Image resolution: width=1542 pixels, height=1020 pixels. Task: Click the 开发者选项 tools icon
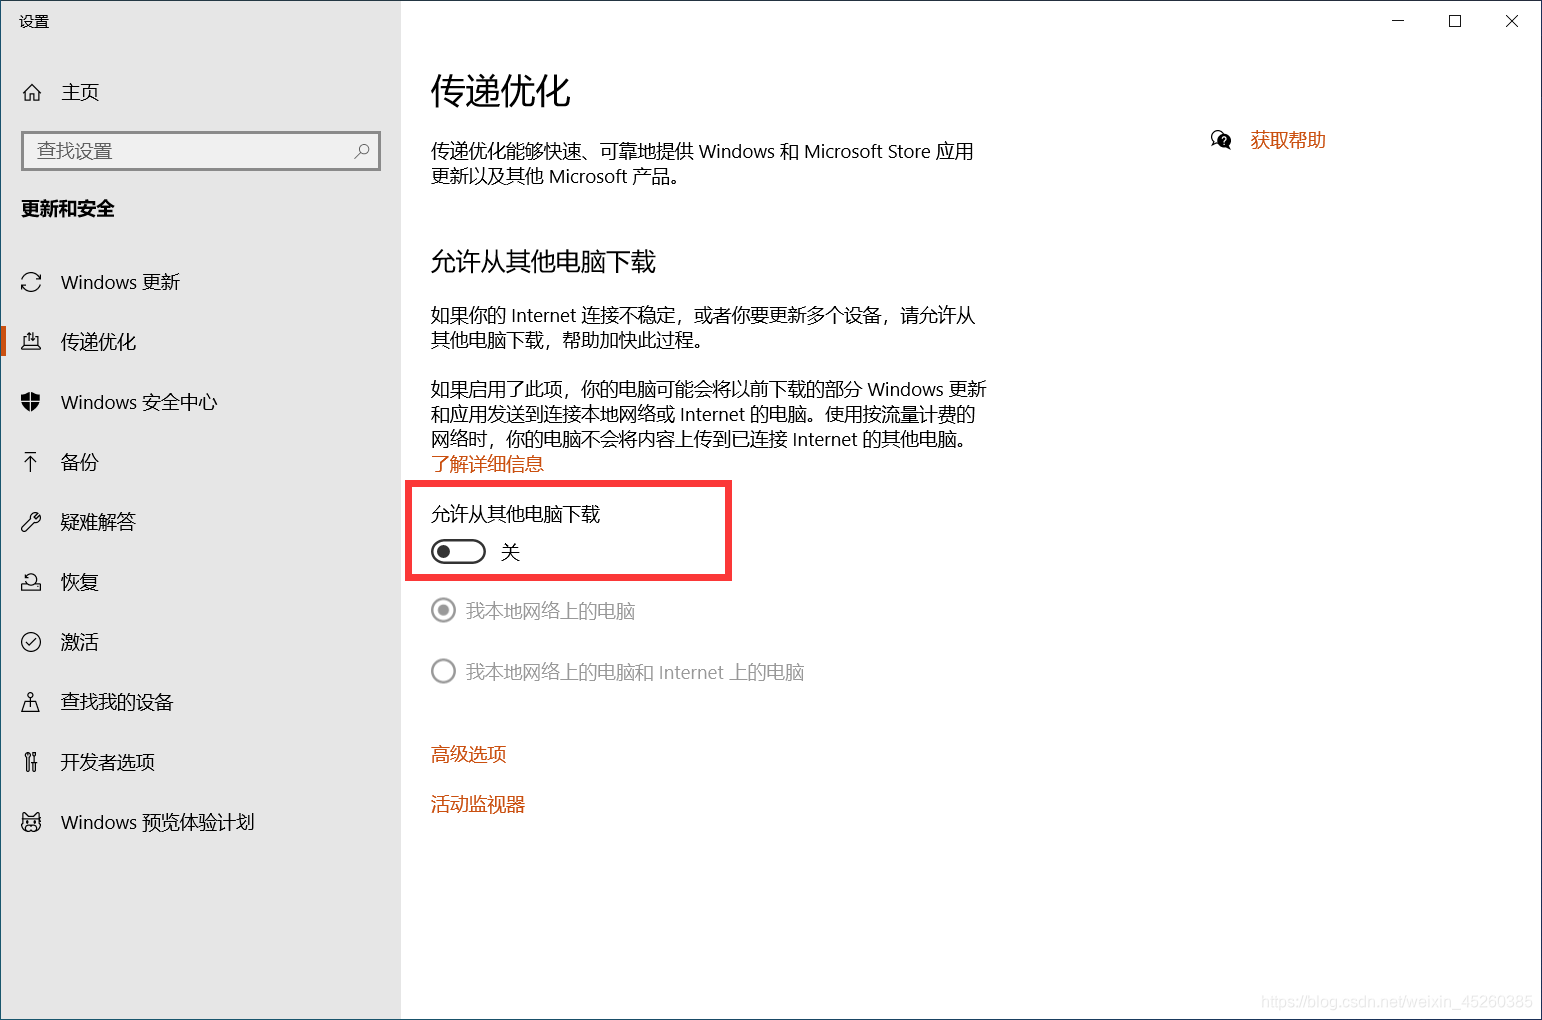31,762
